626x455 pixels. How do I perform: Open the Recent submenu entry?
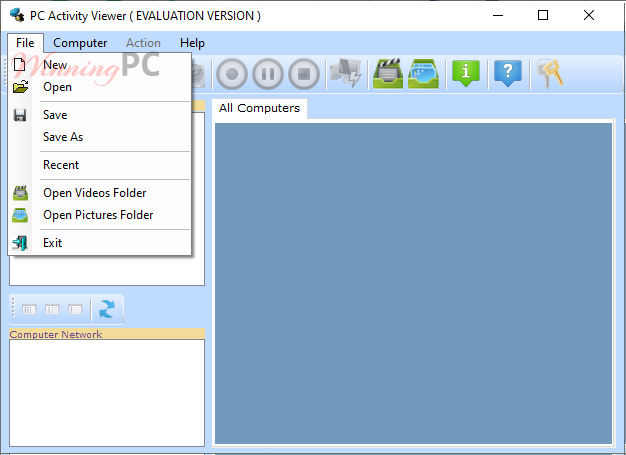click(99, 165)
